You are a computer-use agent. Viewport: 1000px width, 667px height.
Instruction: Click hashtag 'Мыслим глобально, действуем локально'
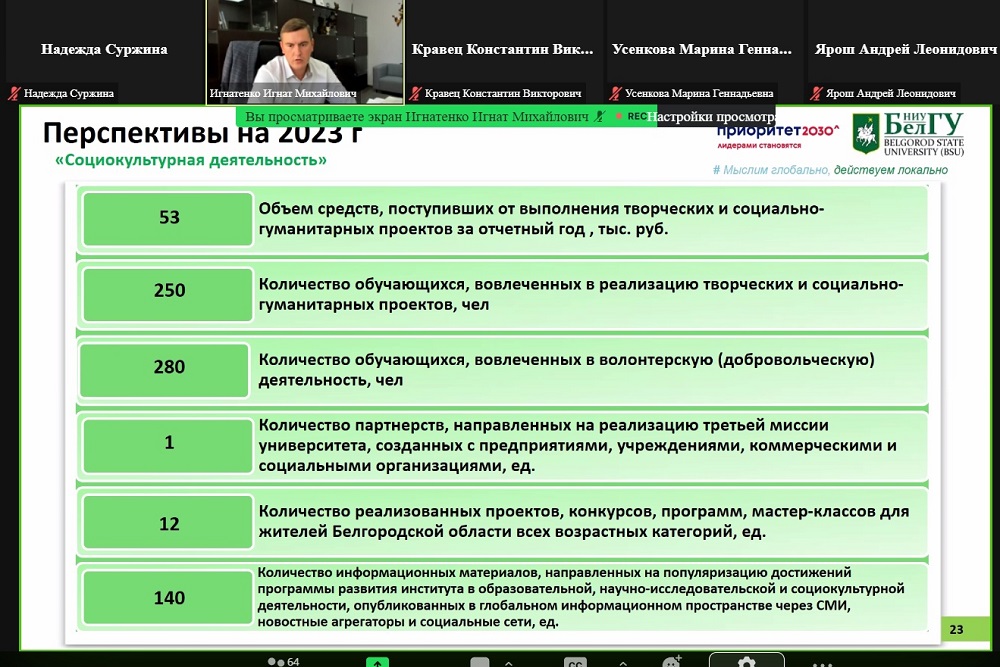[x=830, y=170]
